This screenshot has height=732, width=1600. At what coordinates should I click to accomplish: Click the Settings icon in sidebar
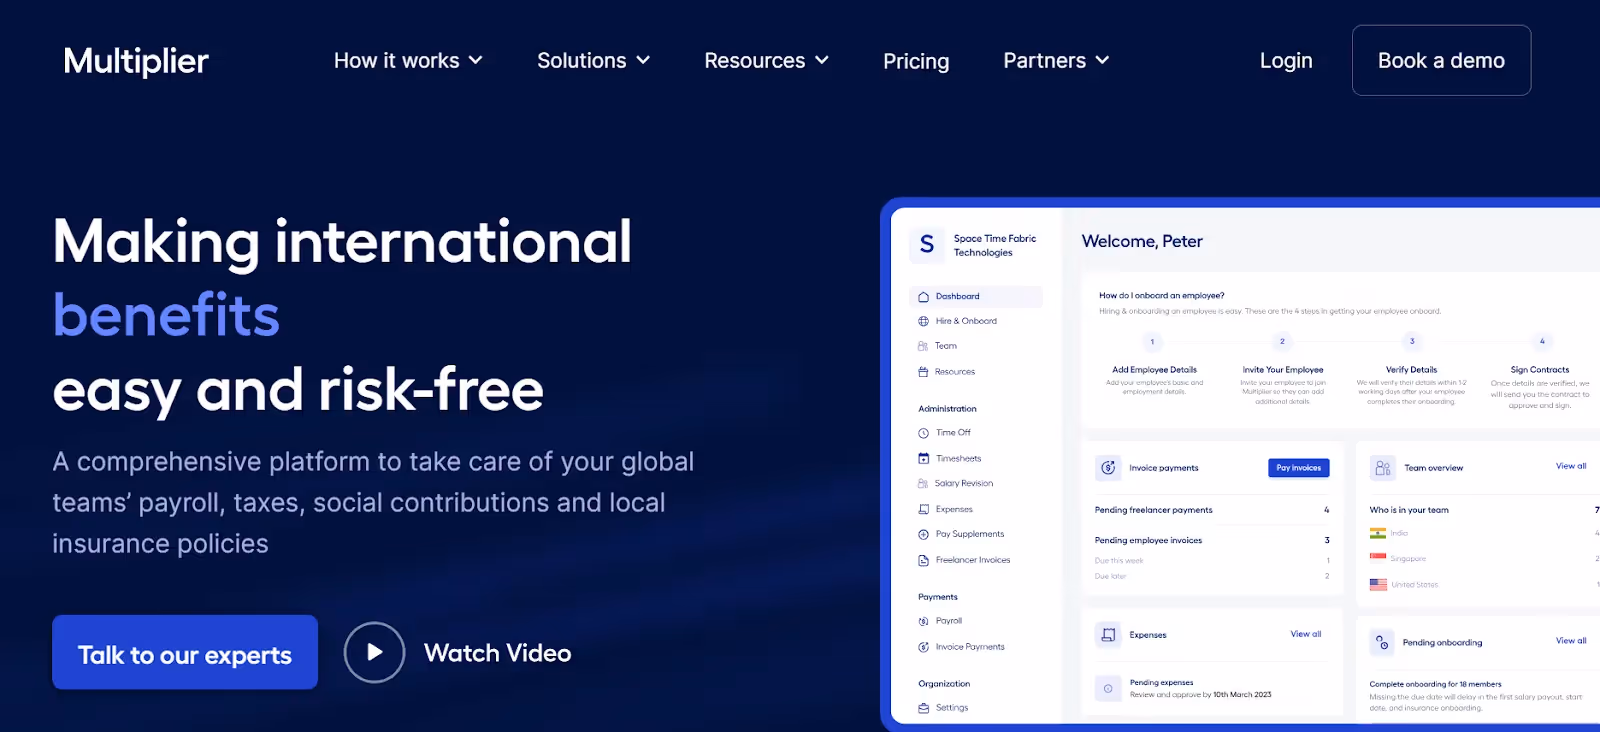(923, 708)
